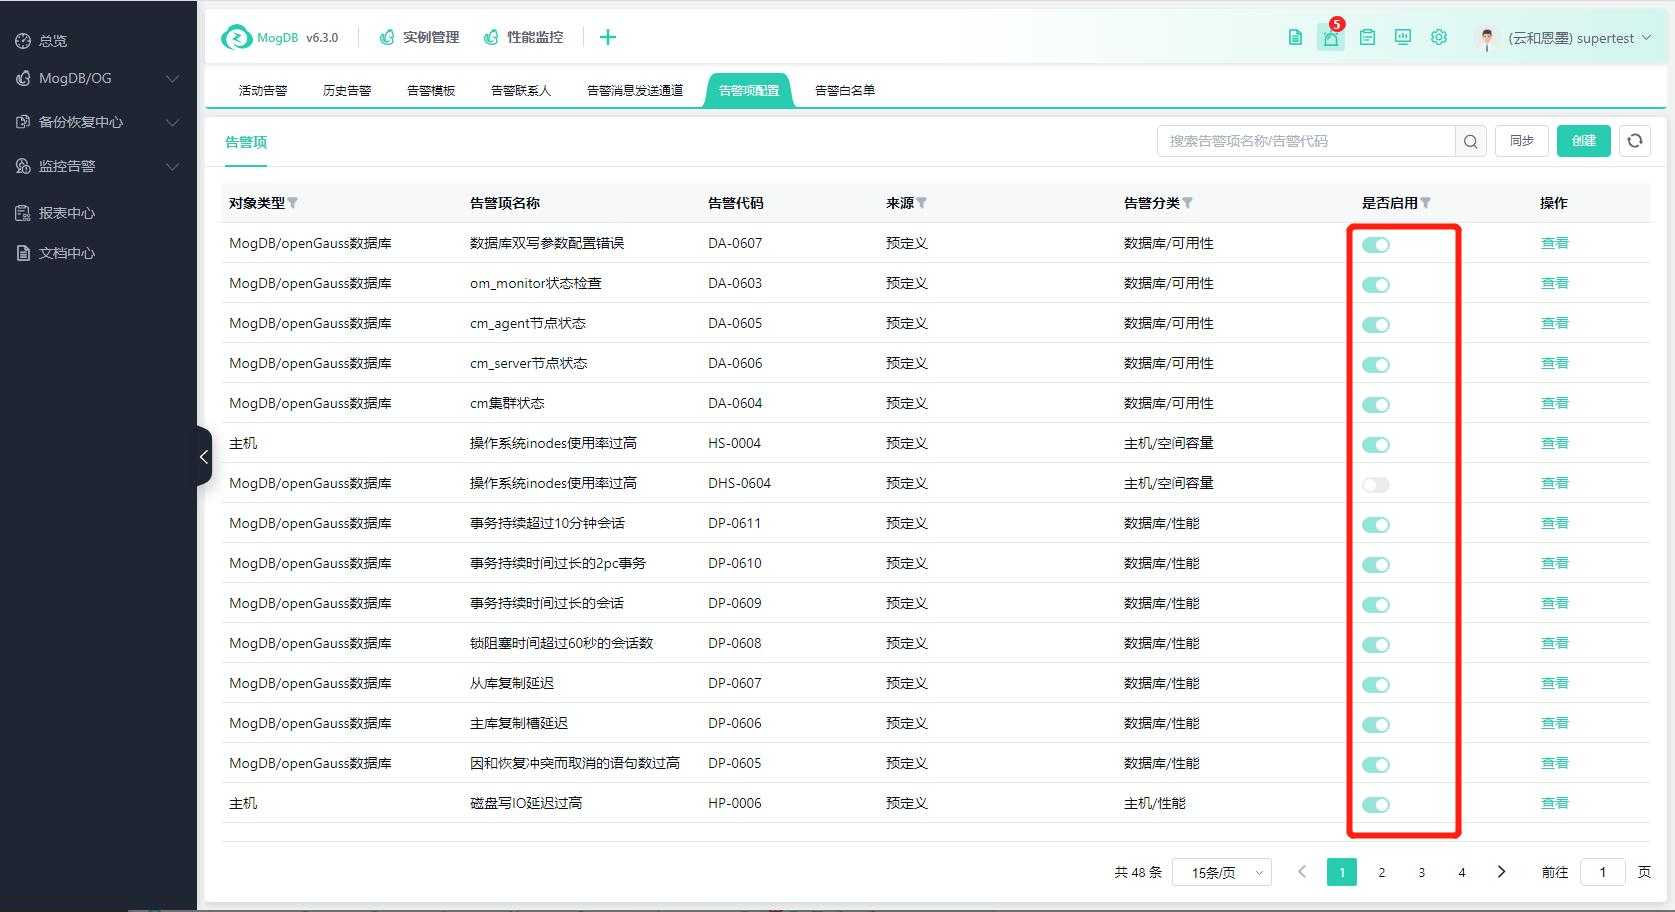
Task: Click the alarm code DP-0608
Action: (735, 643)
